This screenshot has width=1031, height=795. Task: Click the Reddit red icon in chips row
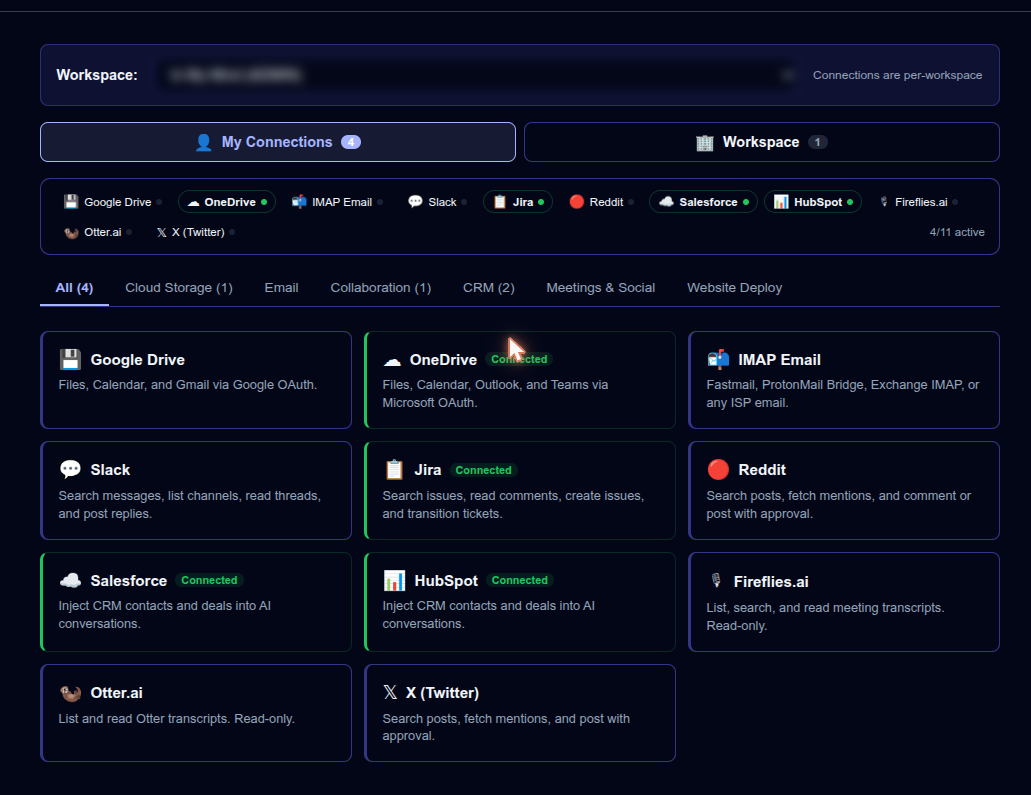[577, 201]
